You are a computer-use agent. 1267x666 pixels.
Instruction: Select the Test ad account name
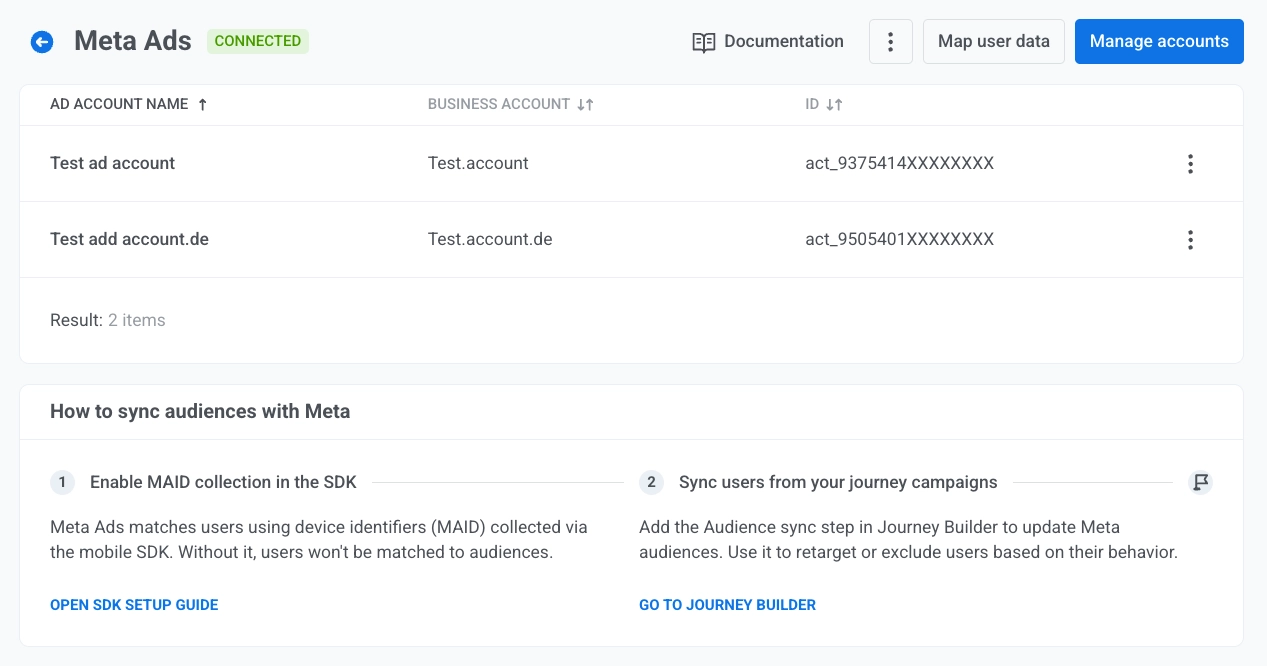(112, 163)
